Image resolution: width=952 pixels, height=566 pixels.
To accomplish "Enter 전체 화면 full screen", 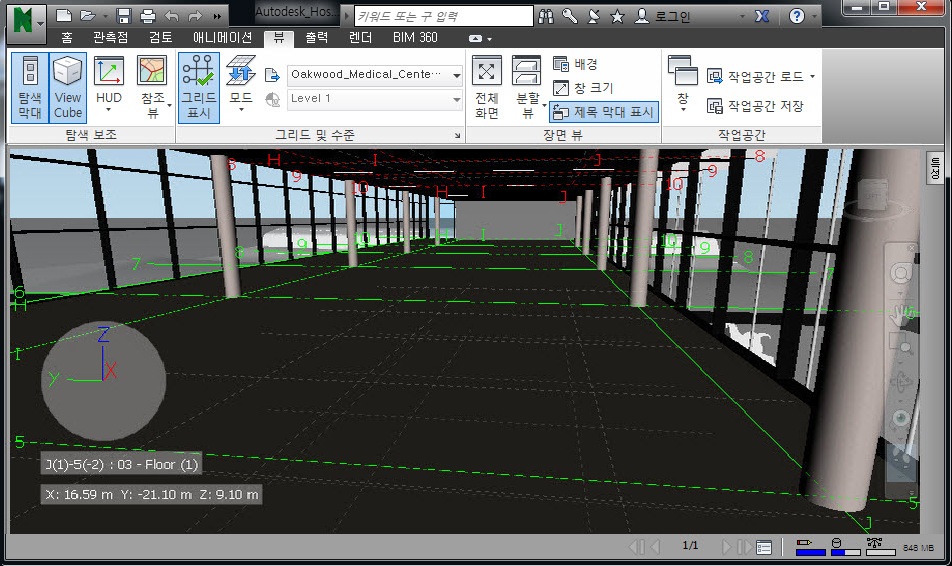I will (x=486, y=87).
